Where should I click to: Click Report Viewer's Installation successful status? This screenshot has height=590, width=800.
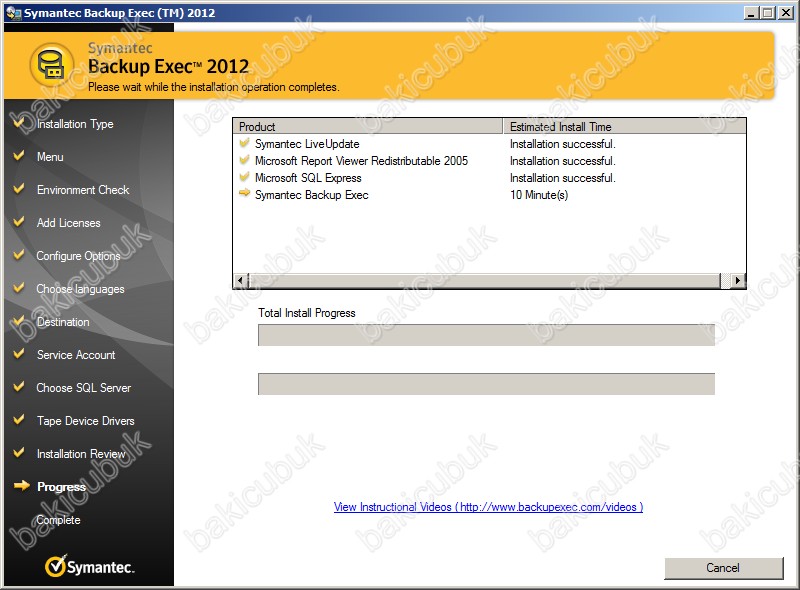(x=563, y=161)
